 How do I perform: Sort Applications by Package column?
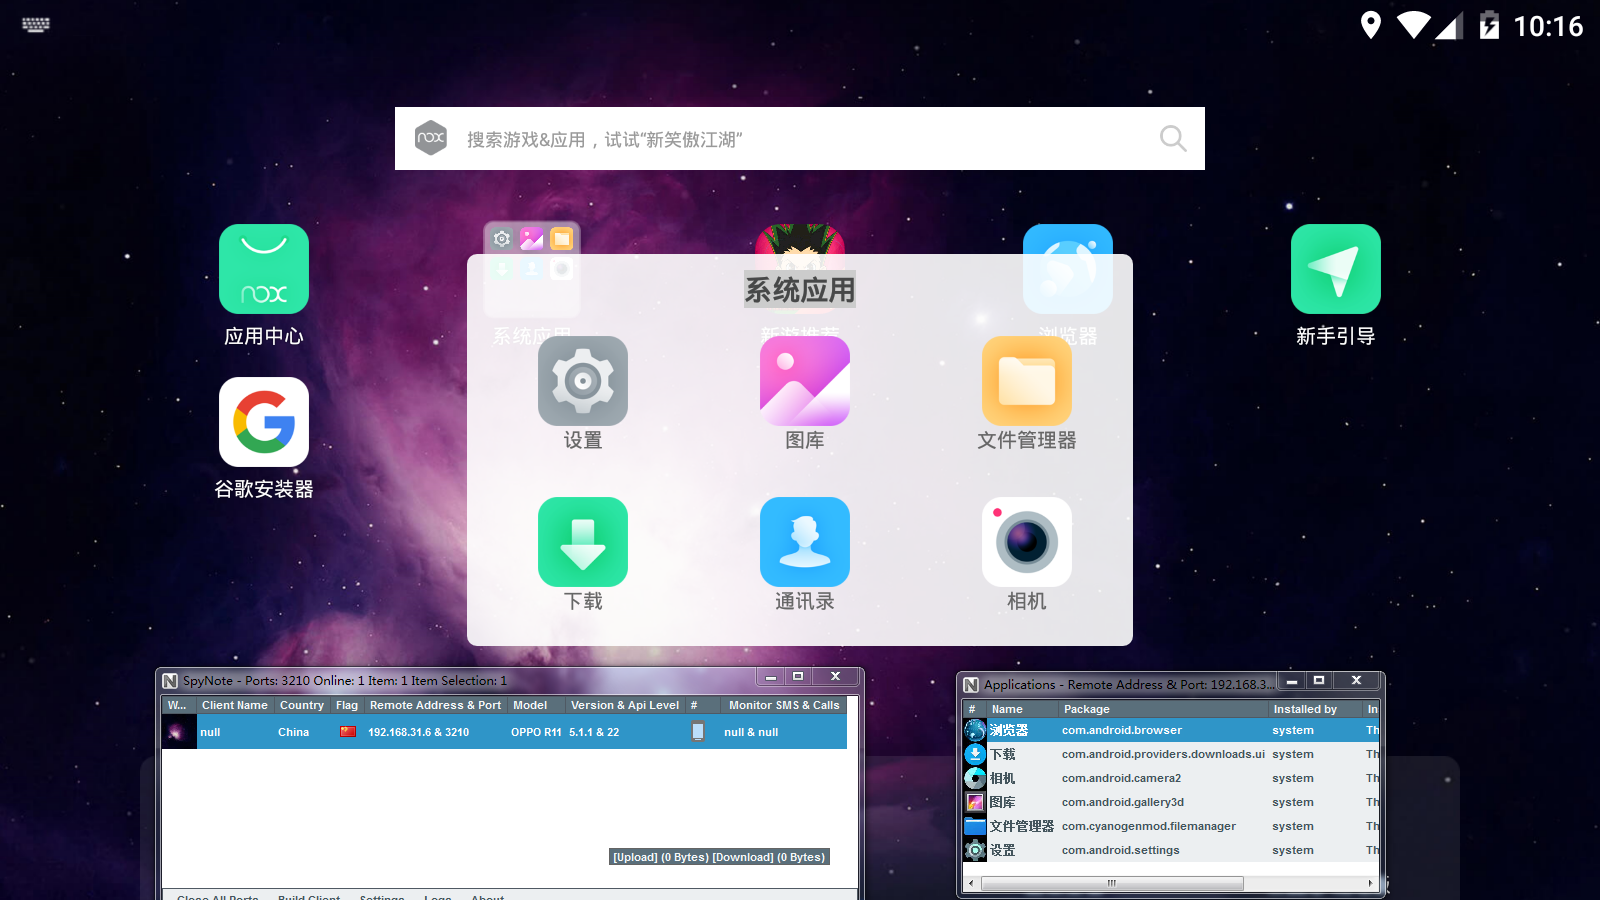click(1164, 709)
